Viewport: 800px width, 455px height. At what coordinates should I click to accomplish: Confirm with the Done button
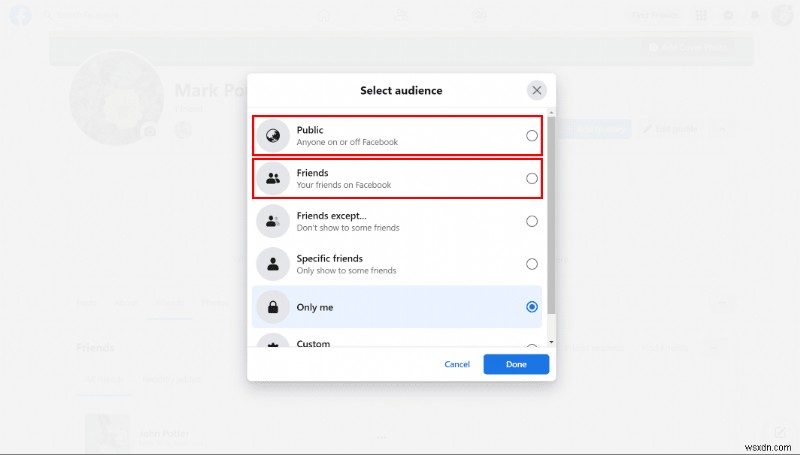516,364
